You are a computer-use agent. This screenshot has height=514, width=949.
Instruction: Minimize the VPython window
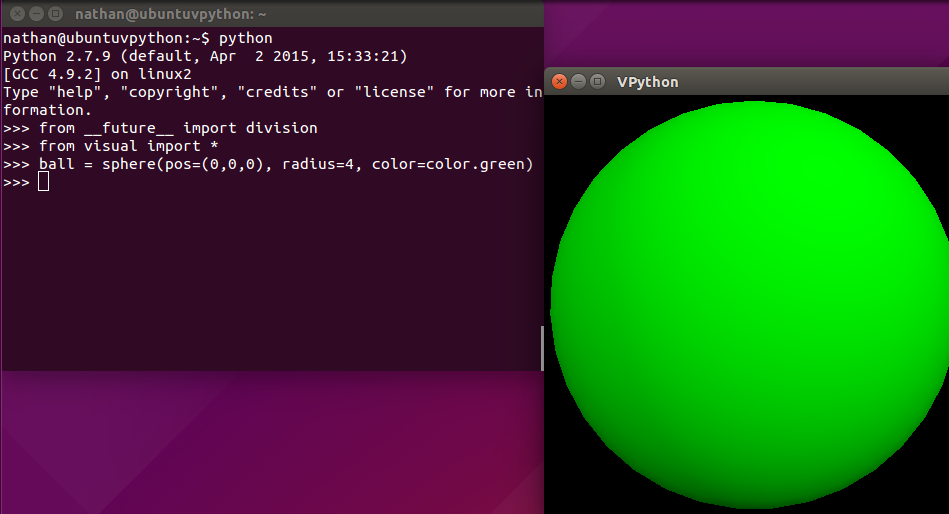tap(578, 81)
